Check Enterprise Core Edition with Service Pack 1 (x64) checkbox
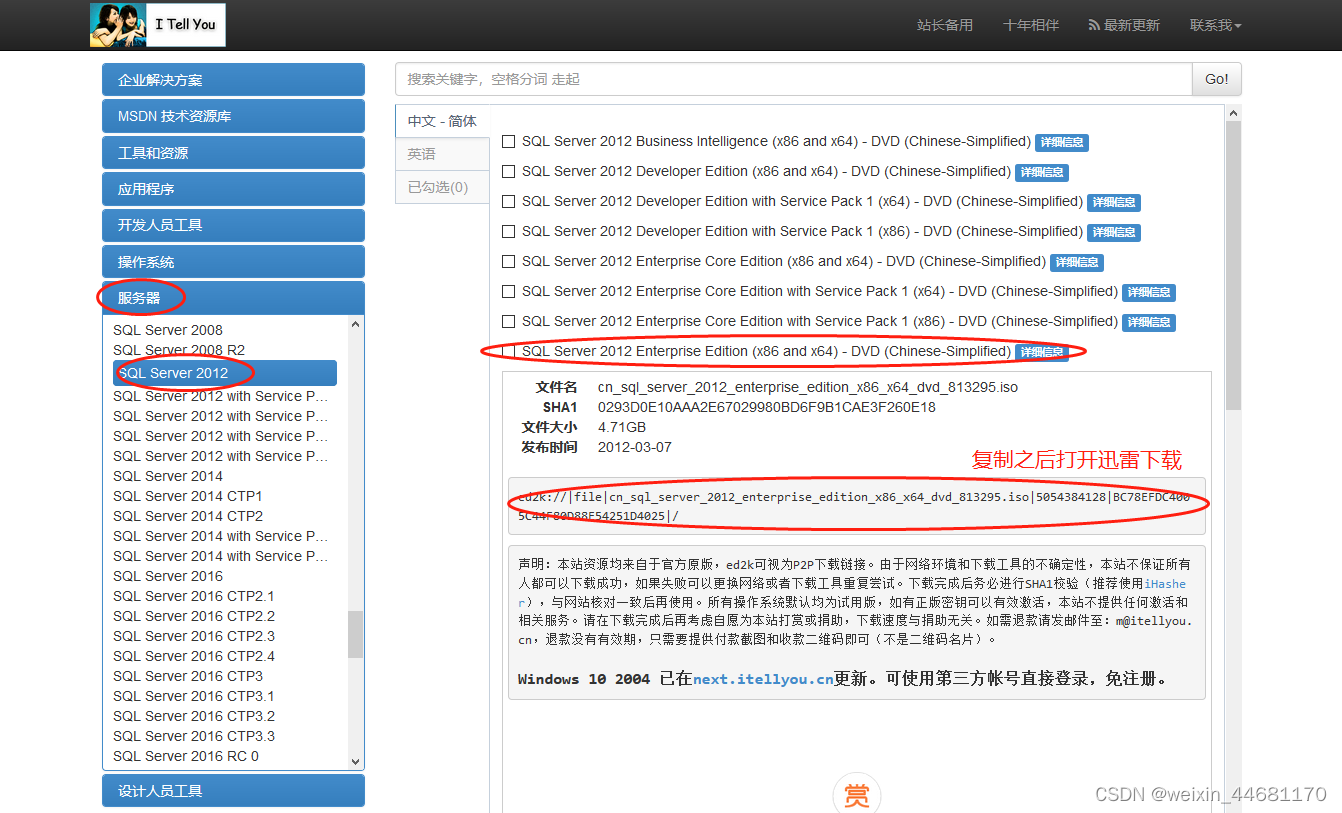The height and width of the screenshot is (813, 1342). click(509, 292)
